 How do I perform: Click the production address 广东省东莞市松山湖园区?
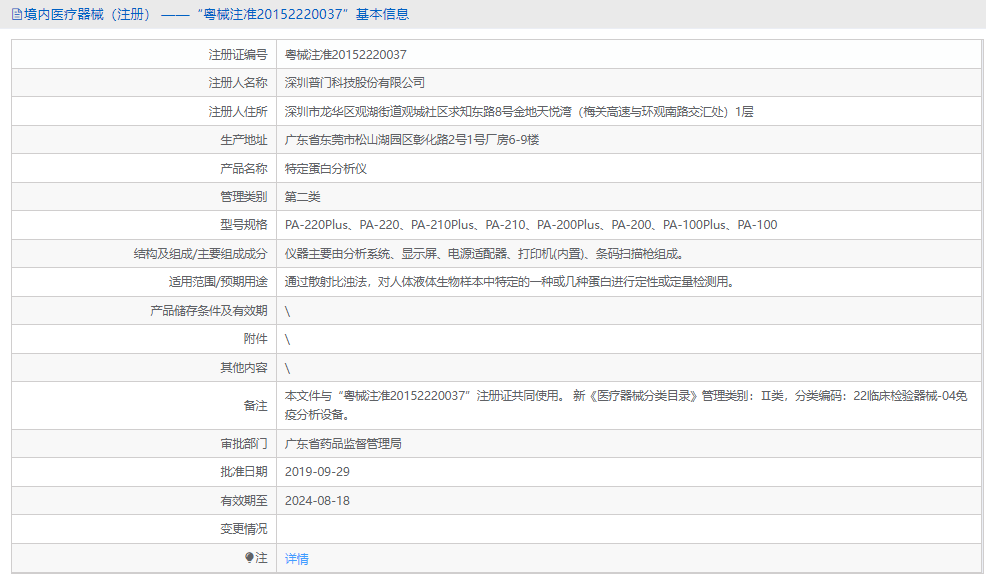(412, 140)
